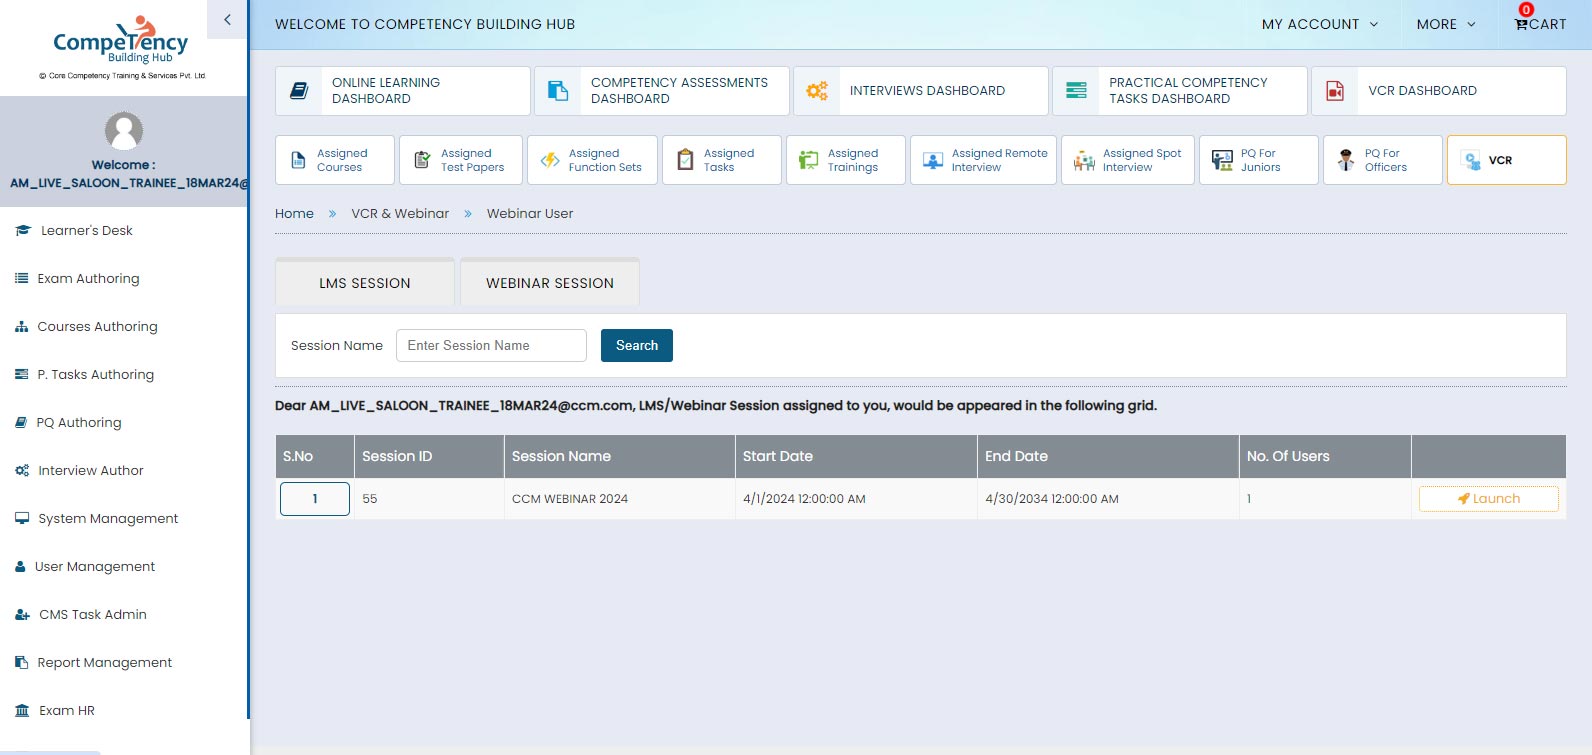The image size is (1592, 755).
Task: Click the user profile avatar
Action: (124, 131)
